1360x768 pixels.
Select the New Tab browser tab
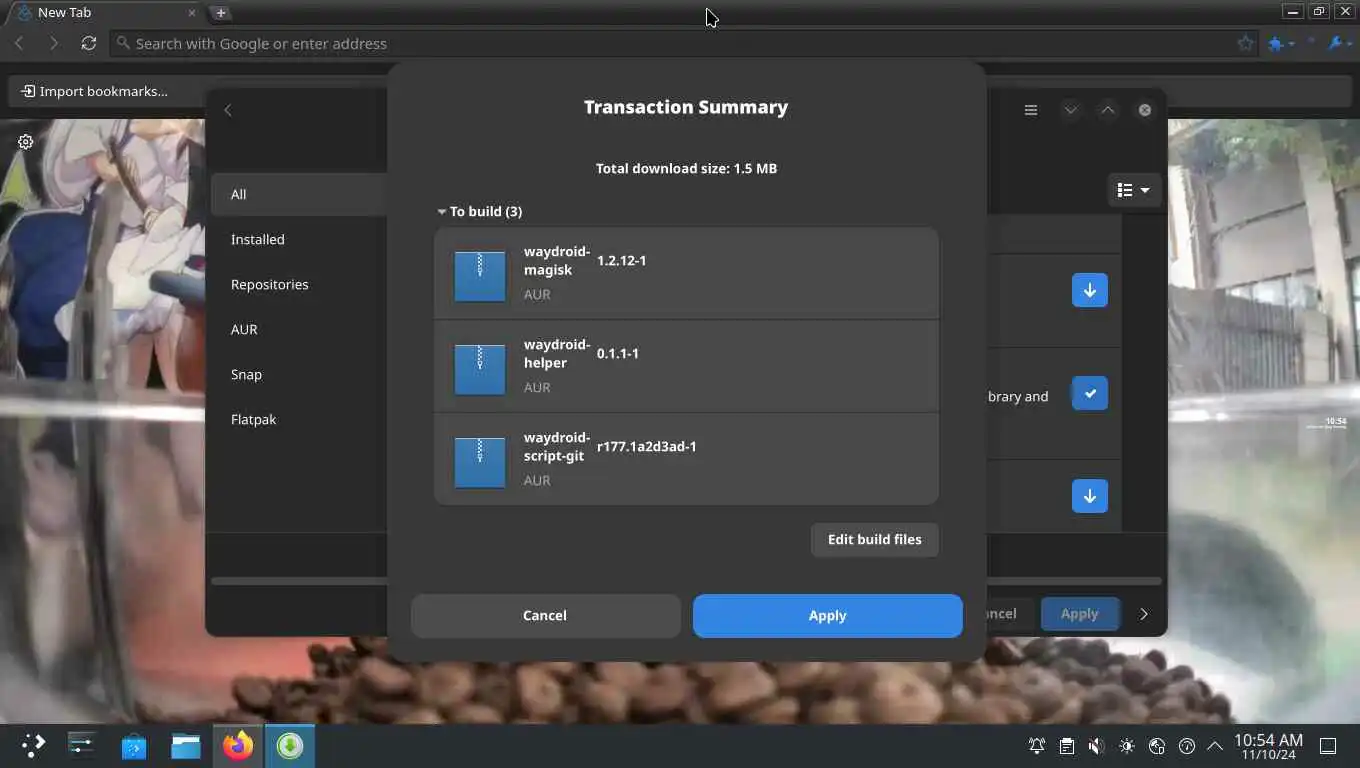pyautogui.click(x=103, y=13)
